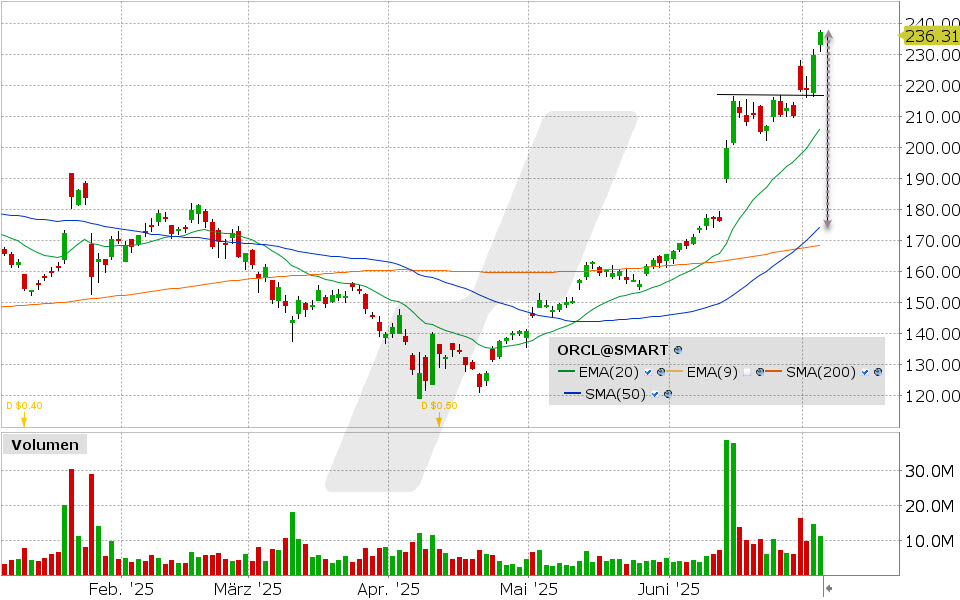This screenshot has height=600, width=960.
Task: Click the 10.0M volume axis label
Action: pyautogui.click(x=929, y=541)
